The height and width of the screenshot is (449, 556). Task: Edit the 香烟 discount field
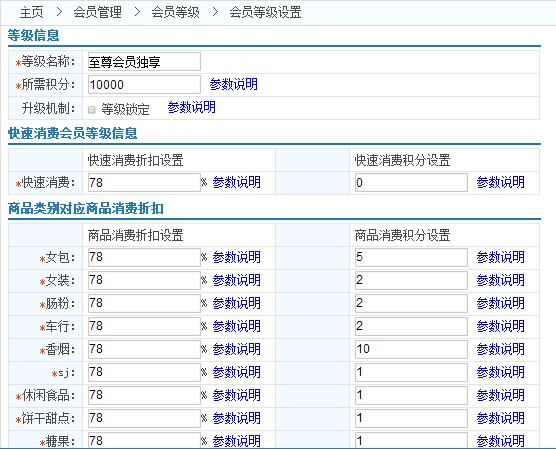pos(144,349)
